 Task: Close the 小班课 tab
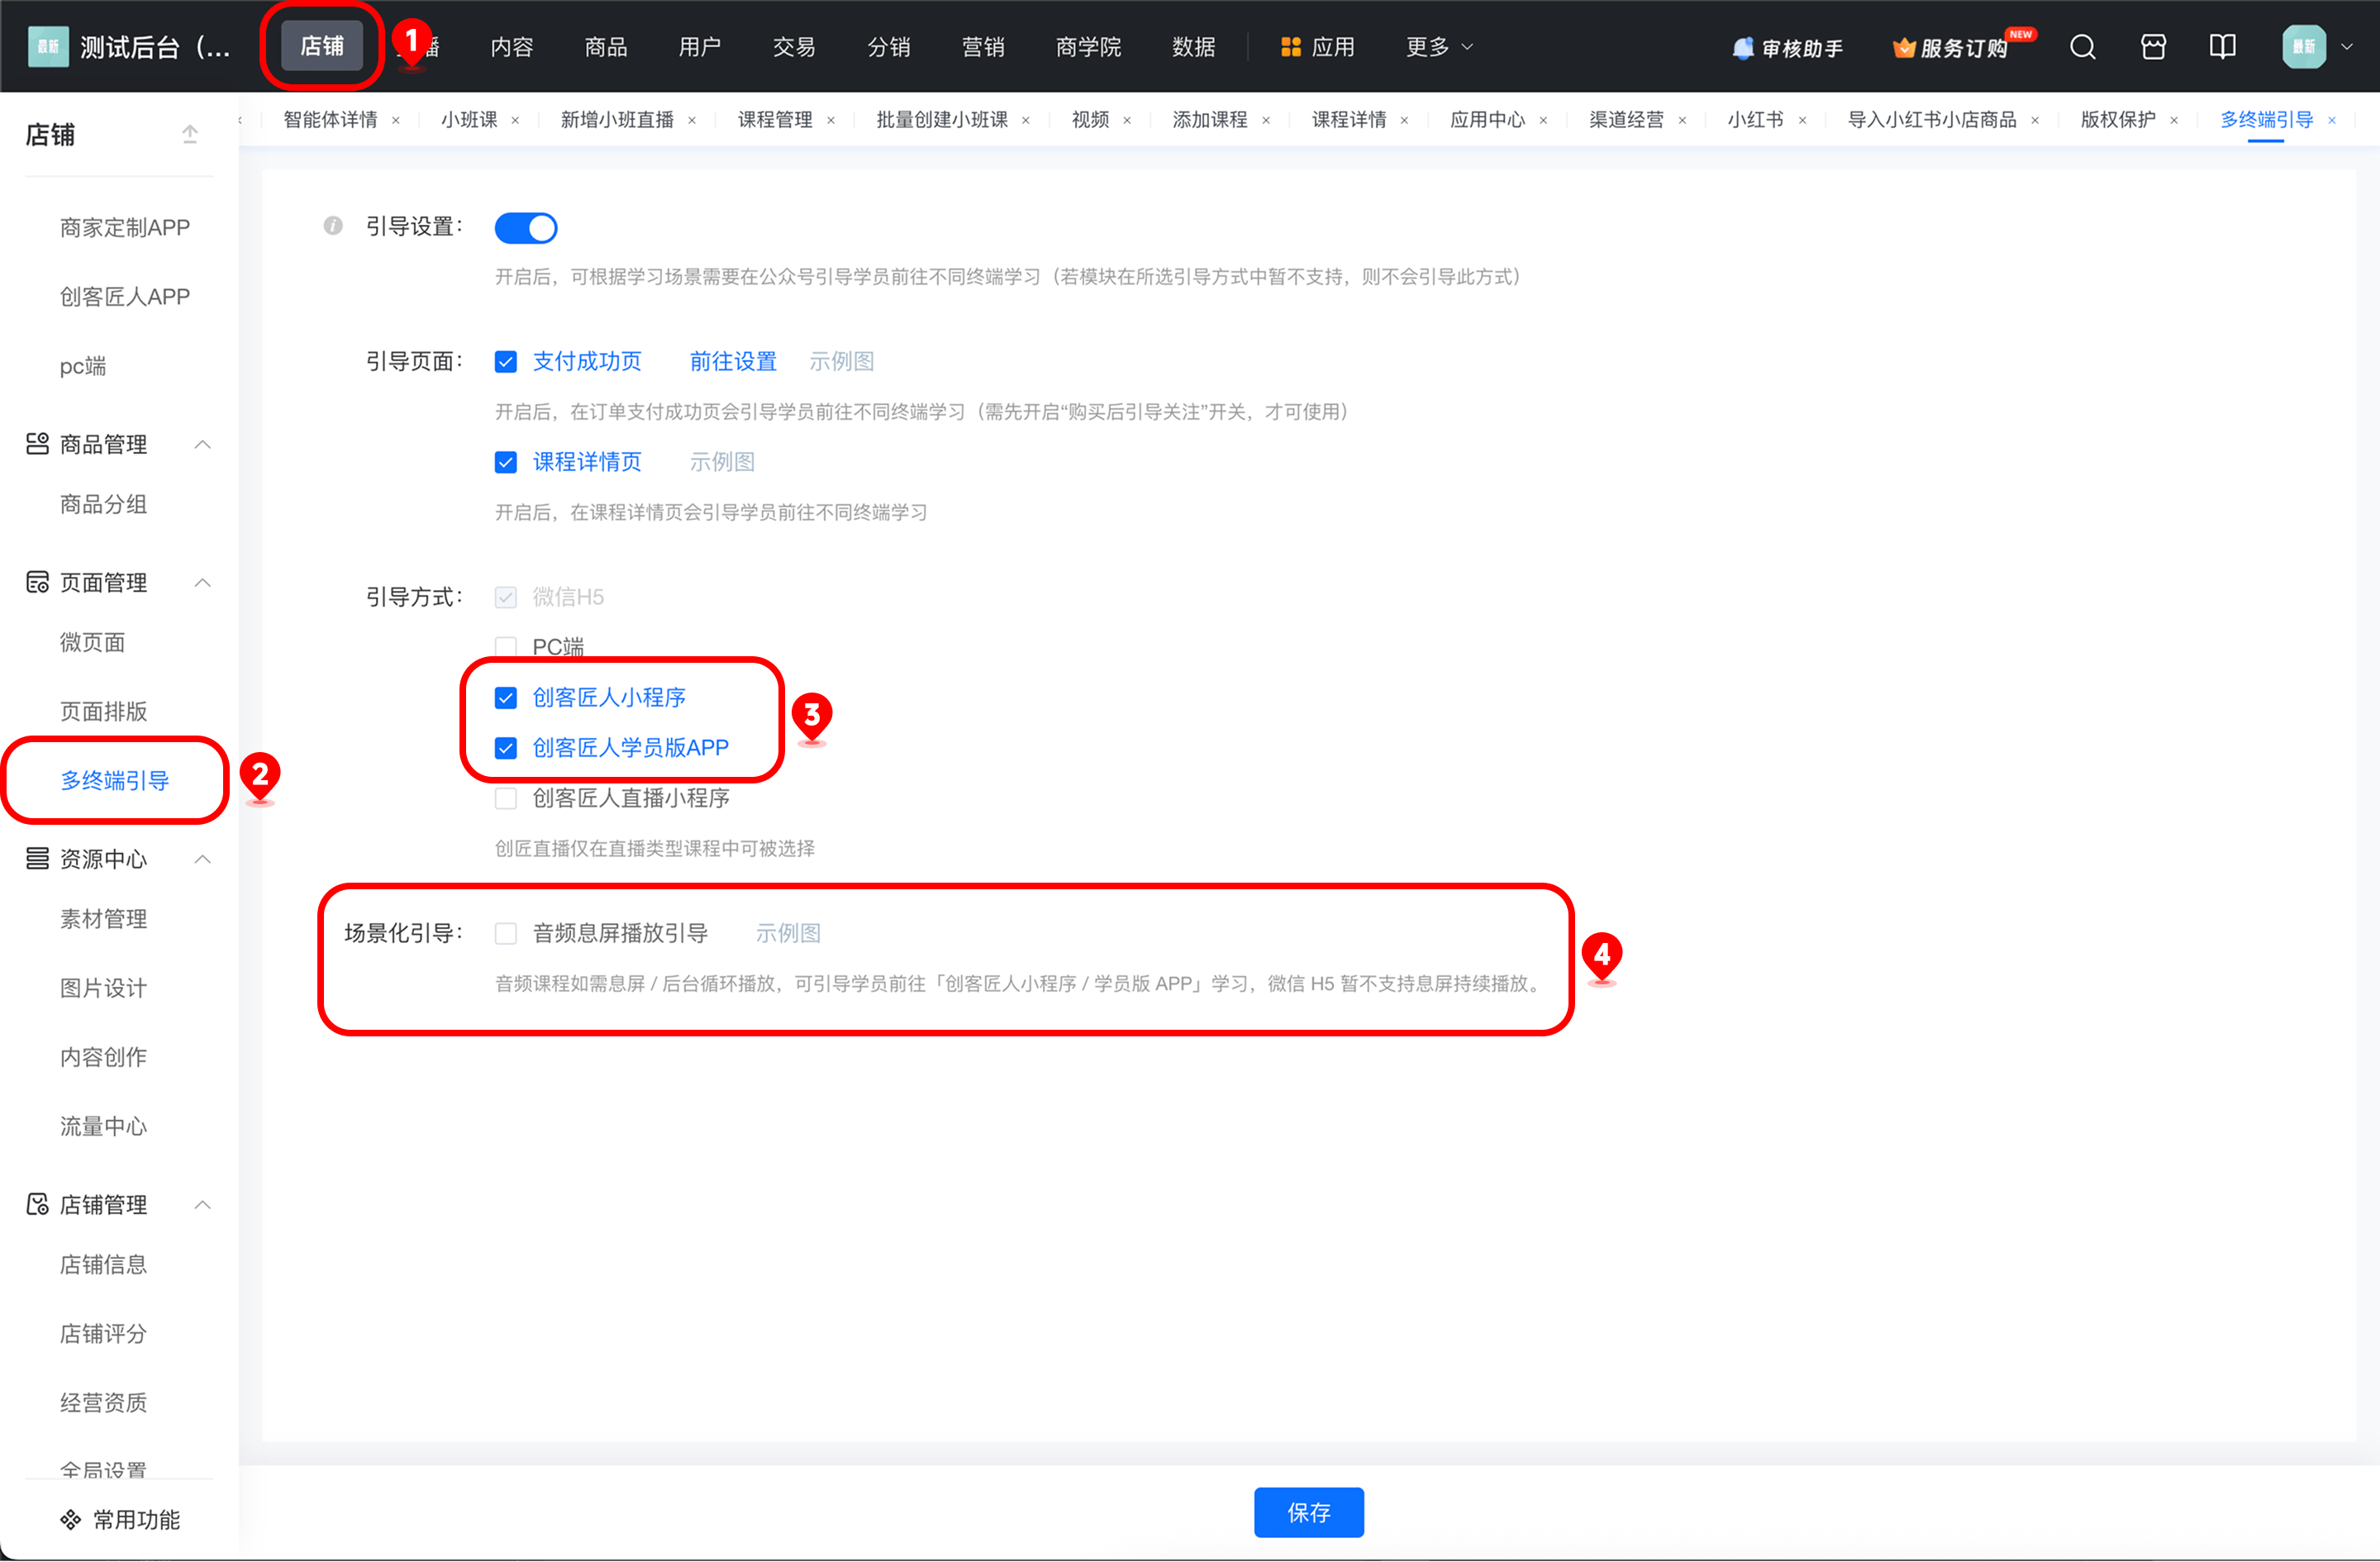pos(515,120)
